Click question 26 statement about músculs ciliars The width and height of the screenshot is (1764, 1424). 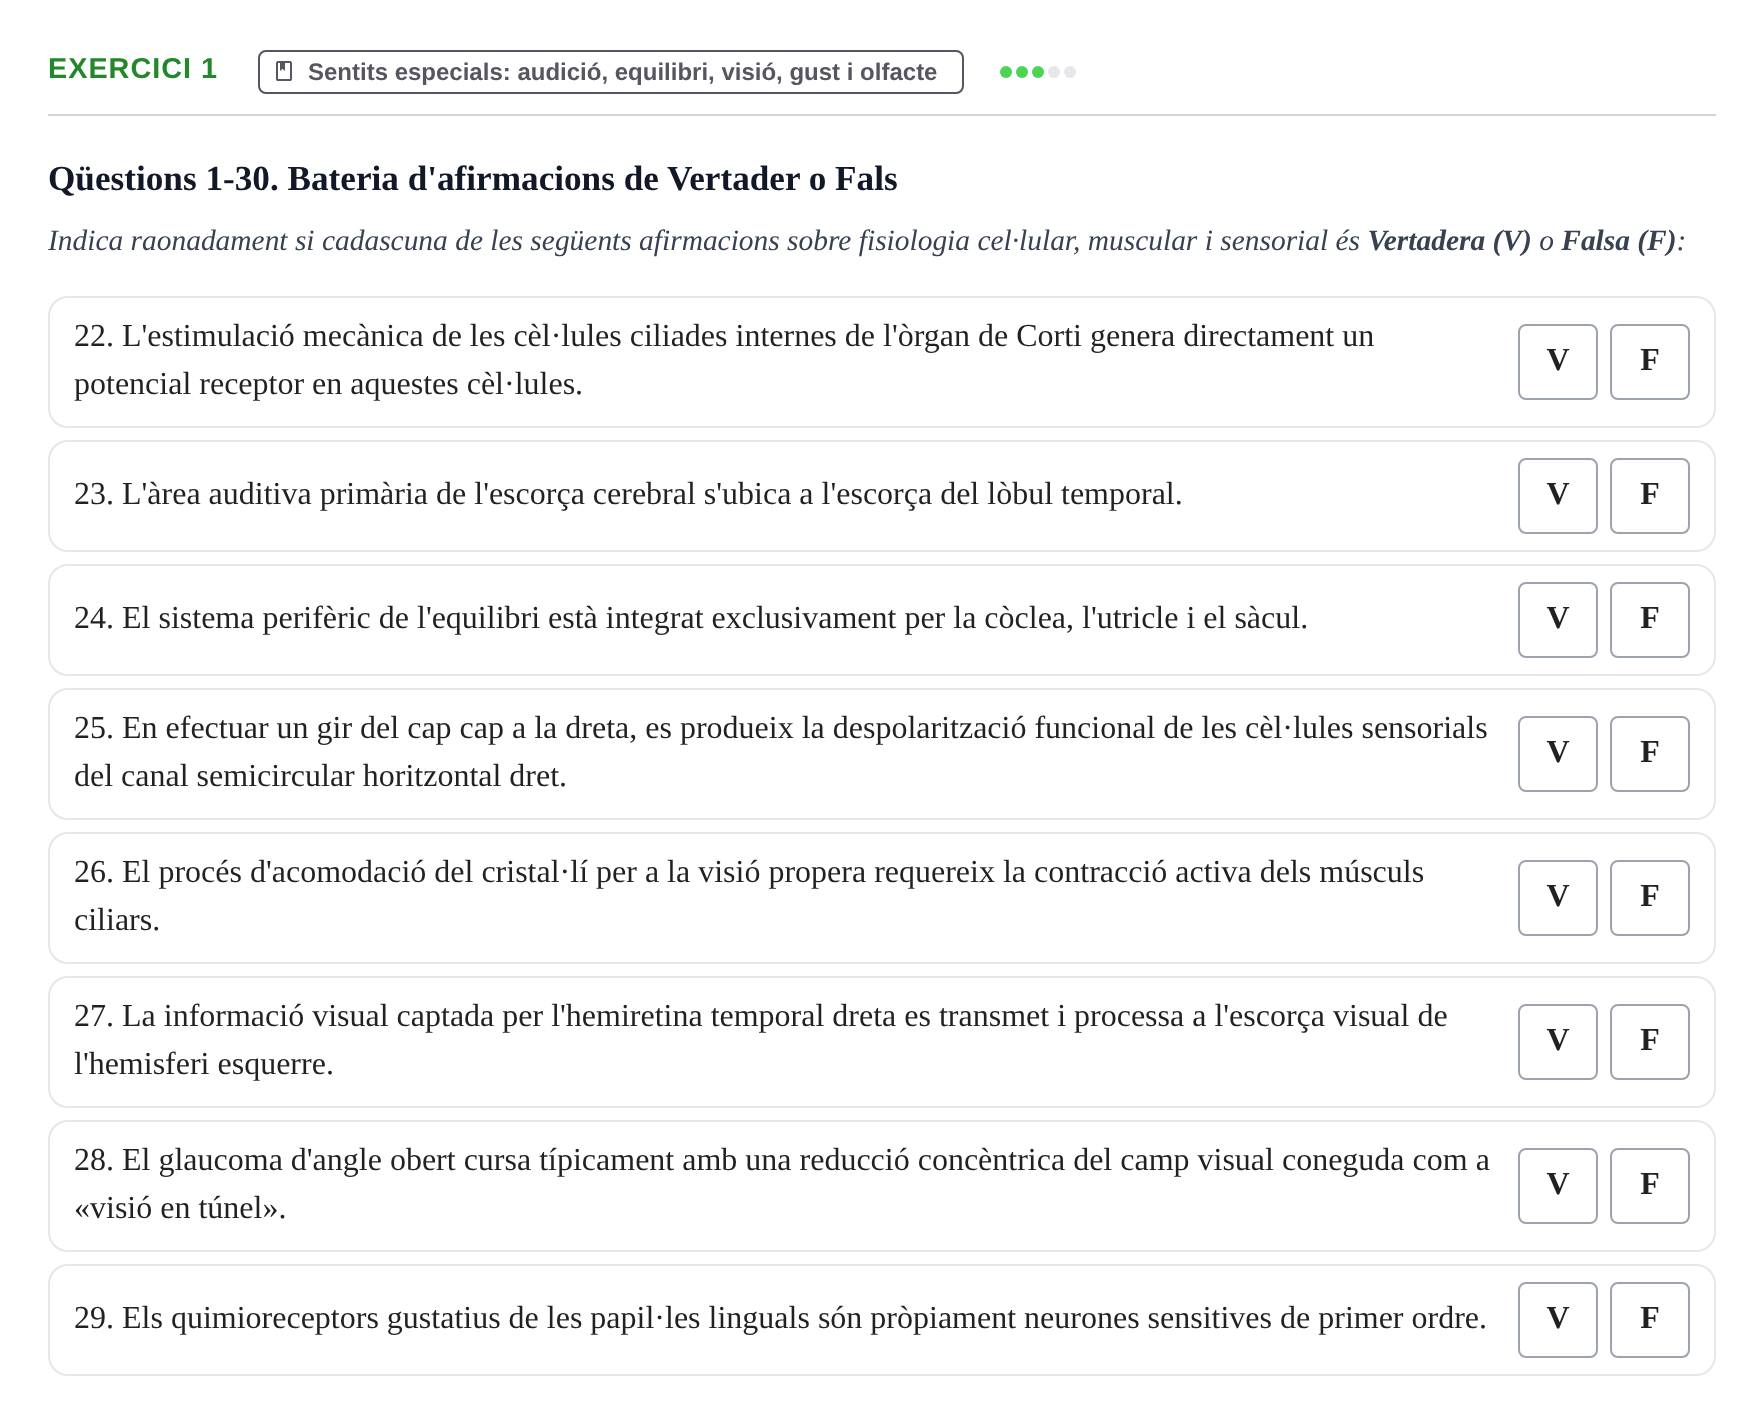click(749, 896)
